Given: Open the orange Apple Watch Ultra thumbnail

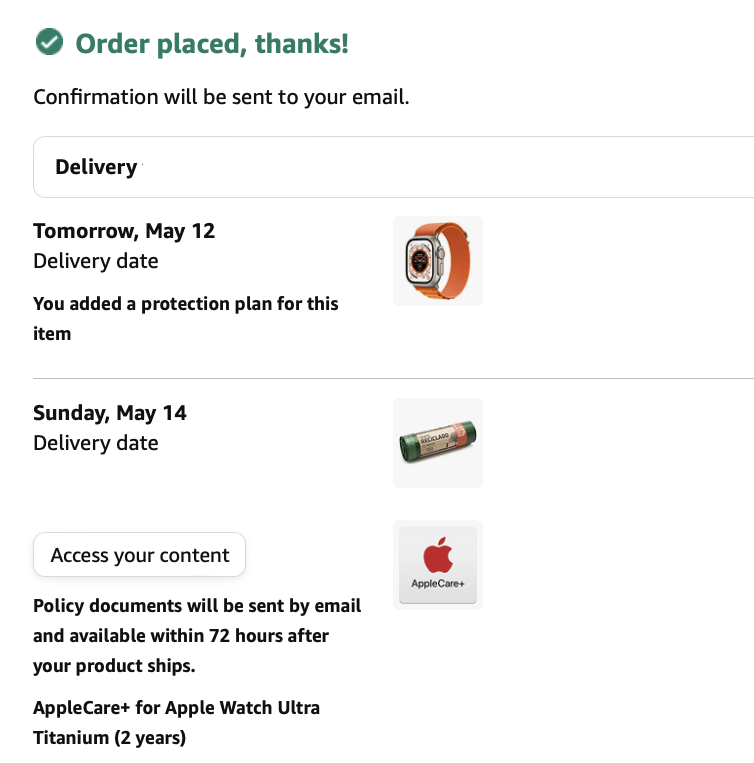Looking at the screenshot, I should point(437,261).
